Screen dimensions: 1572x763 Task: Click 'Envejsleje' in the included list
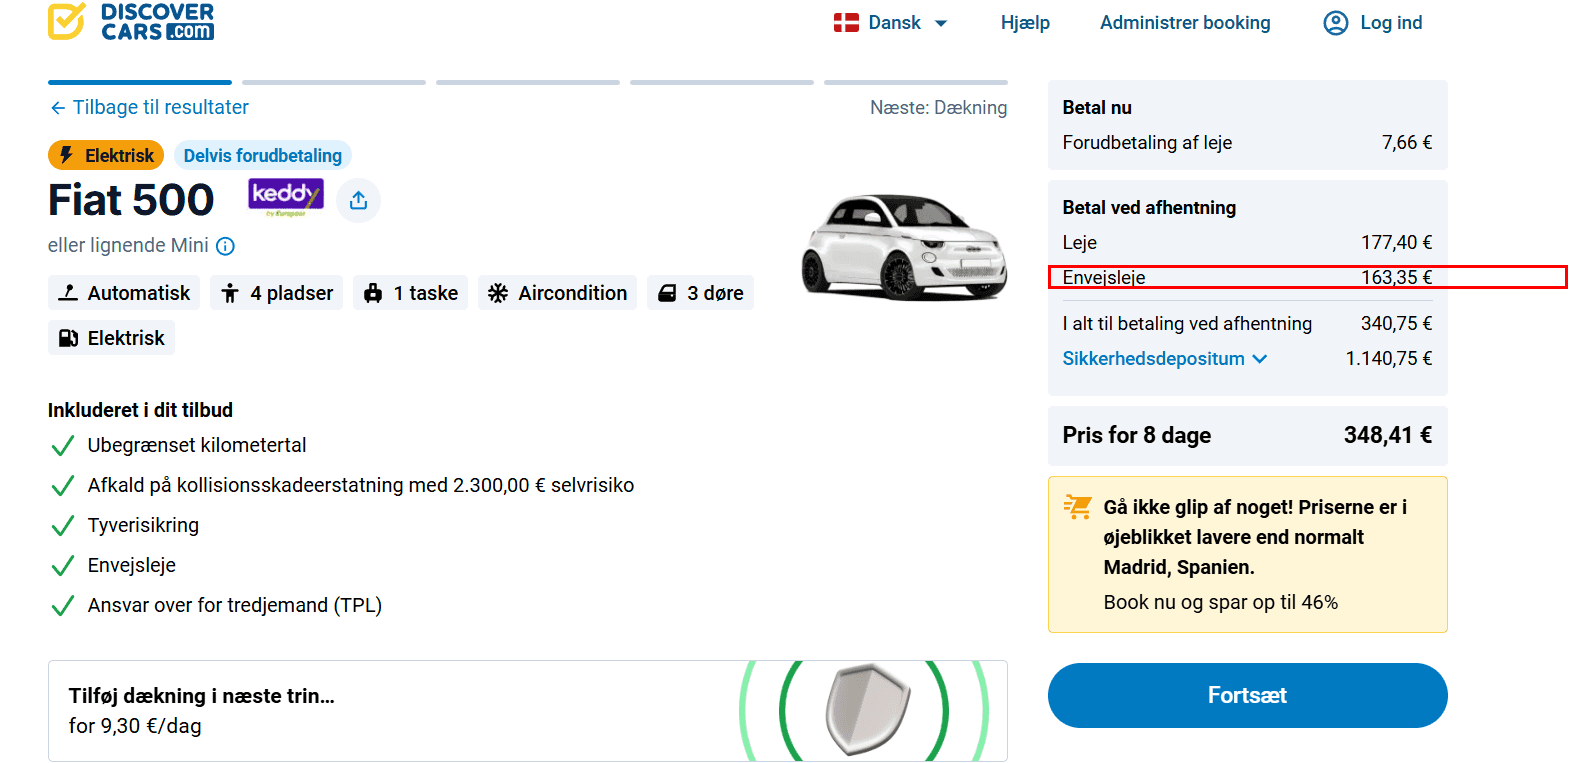point(132,565)
